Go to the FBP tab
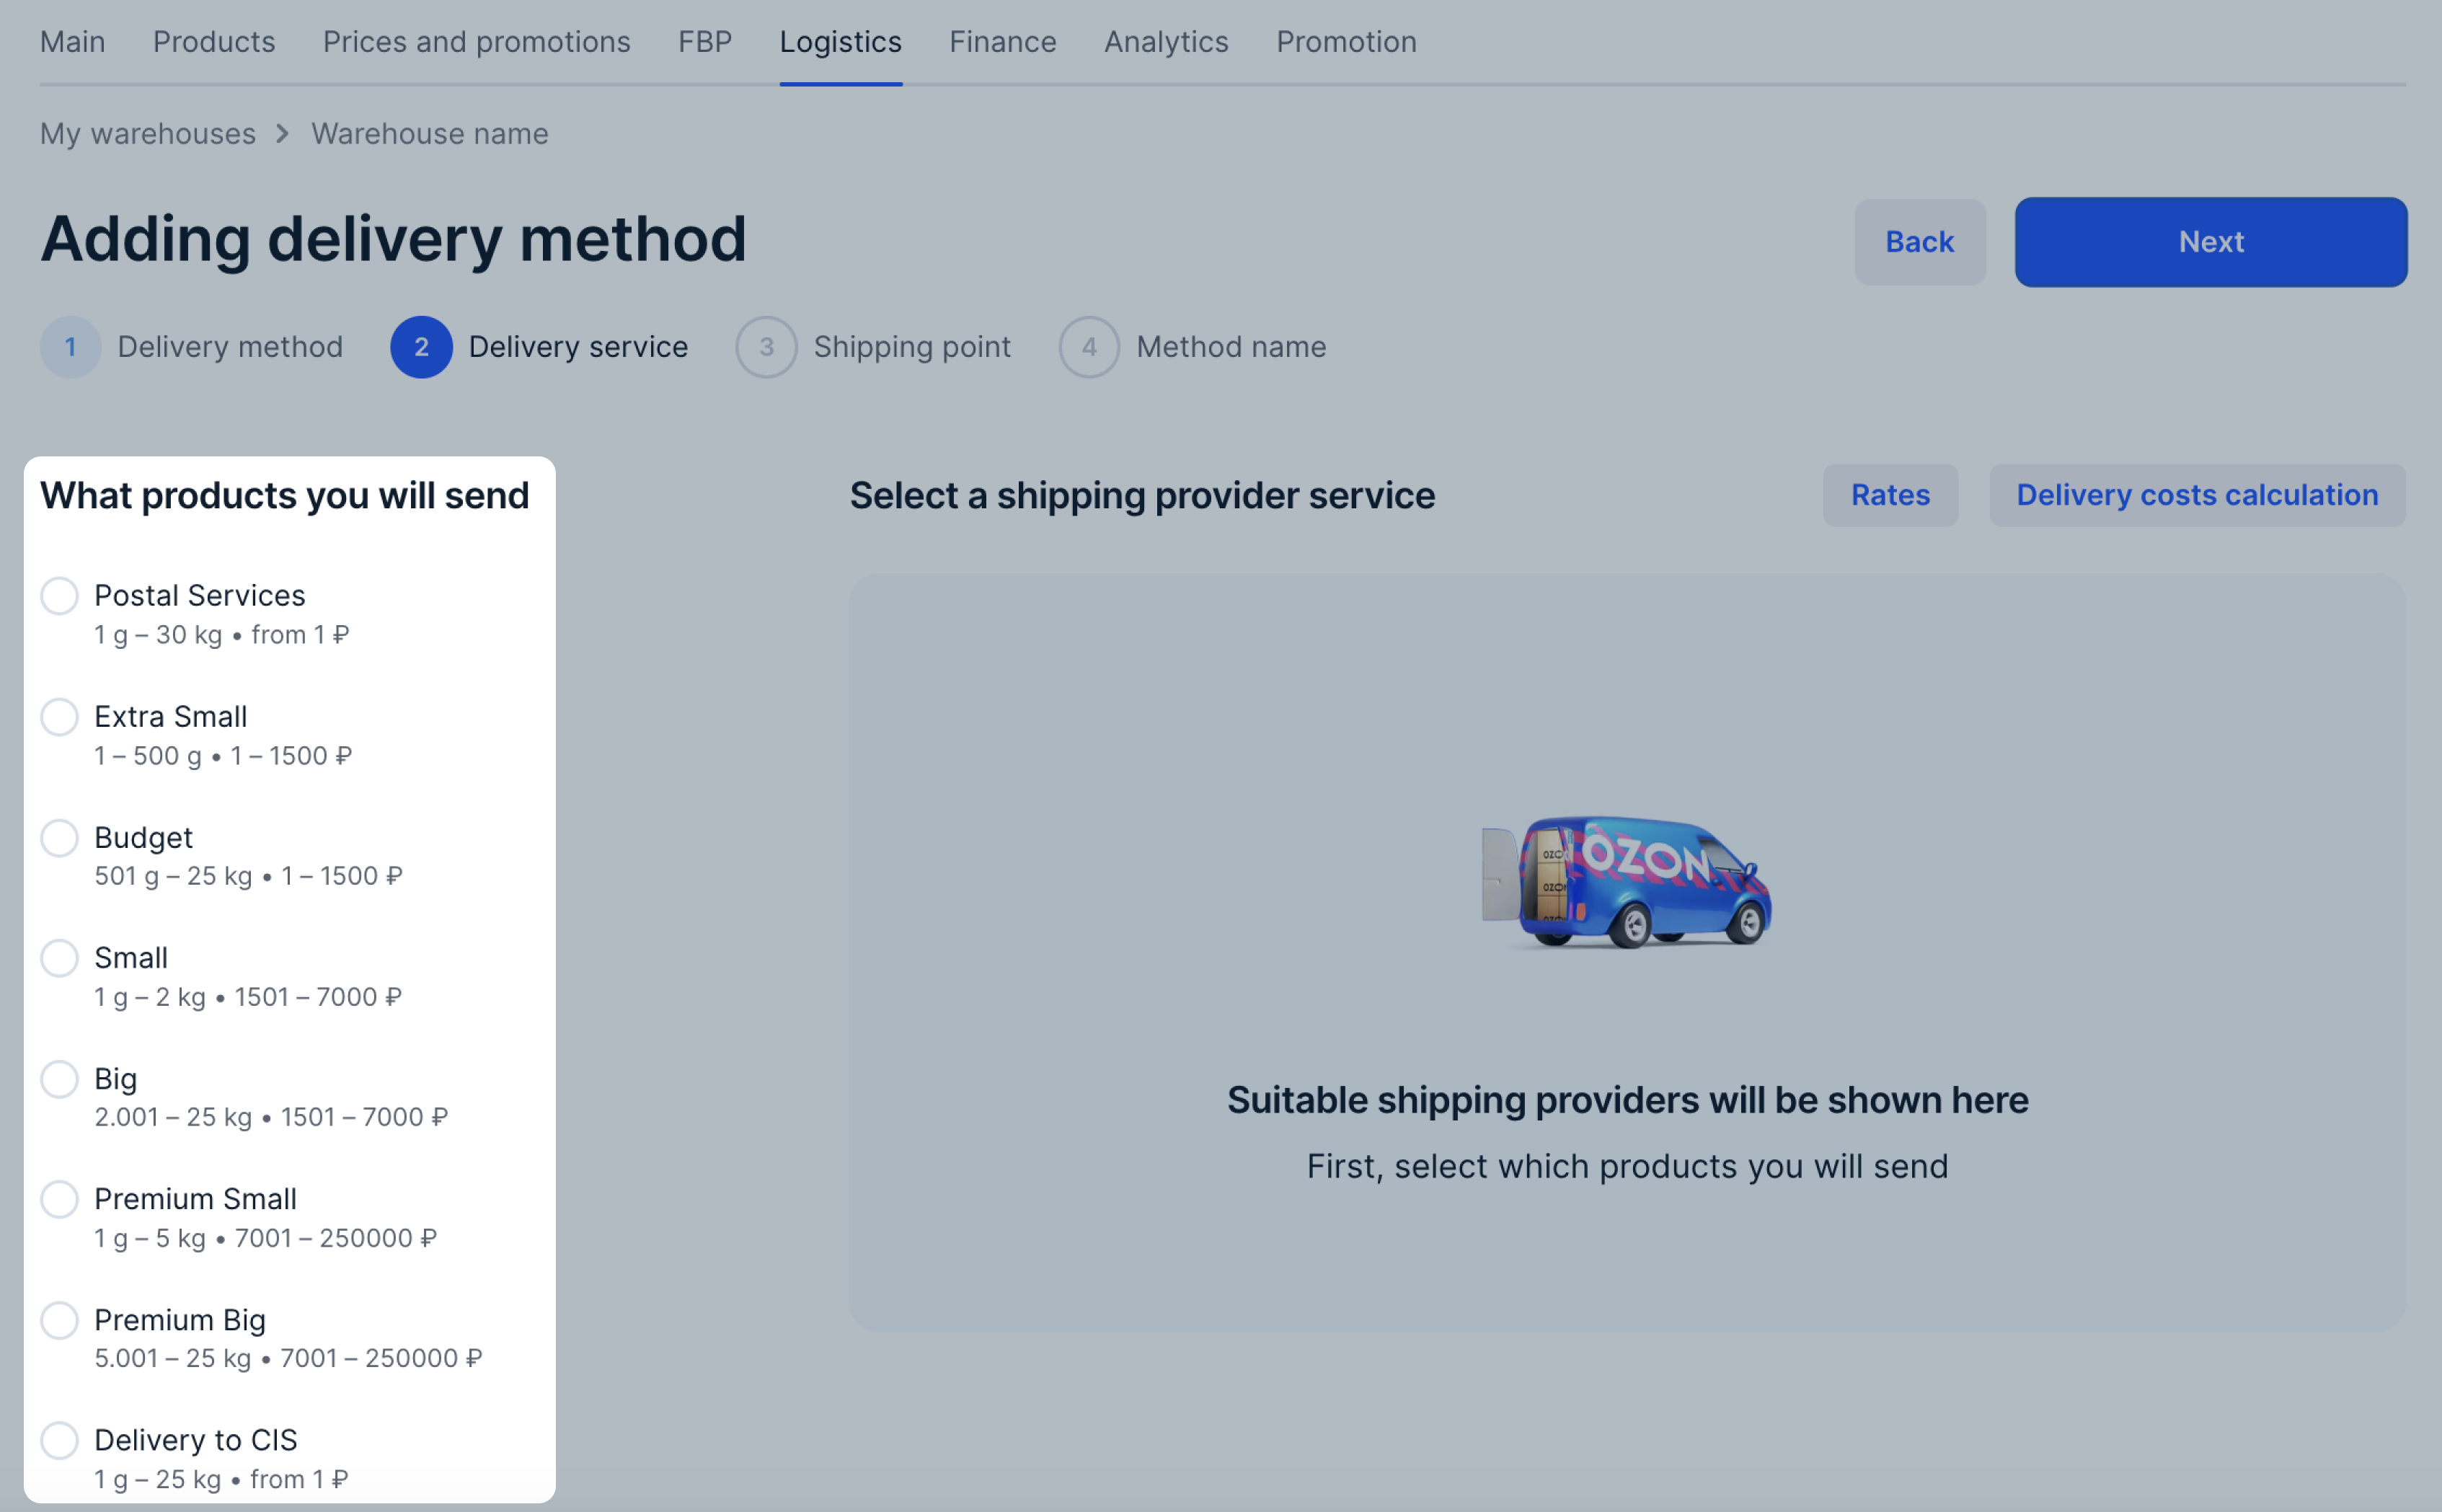Image resolution: width=2442 pixels, height=1512 pixels. (x=705, y=42)
